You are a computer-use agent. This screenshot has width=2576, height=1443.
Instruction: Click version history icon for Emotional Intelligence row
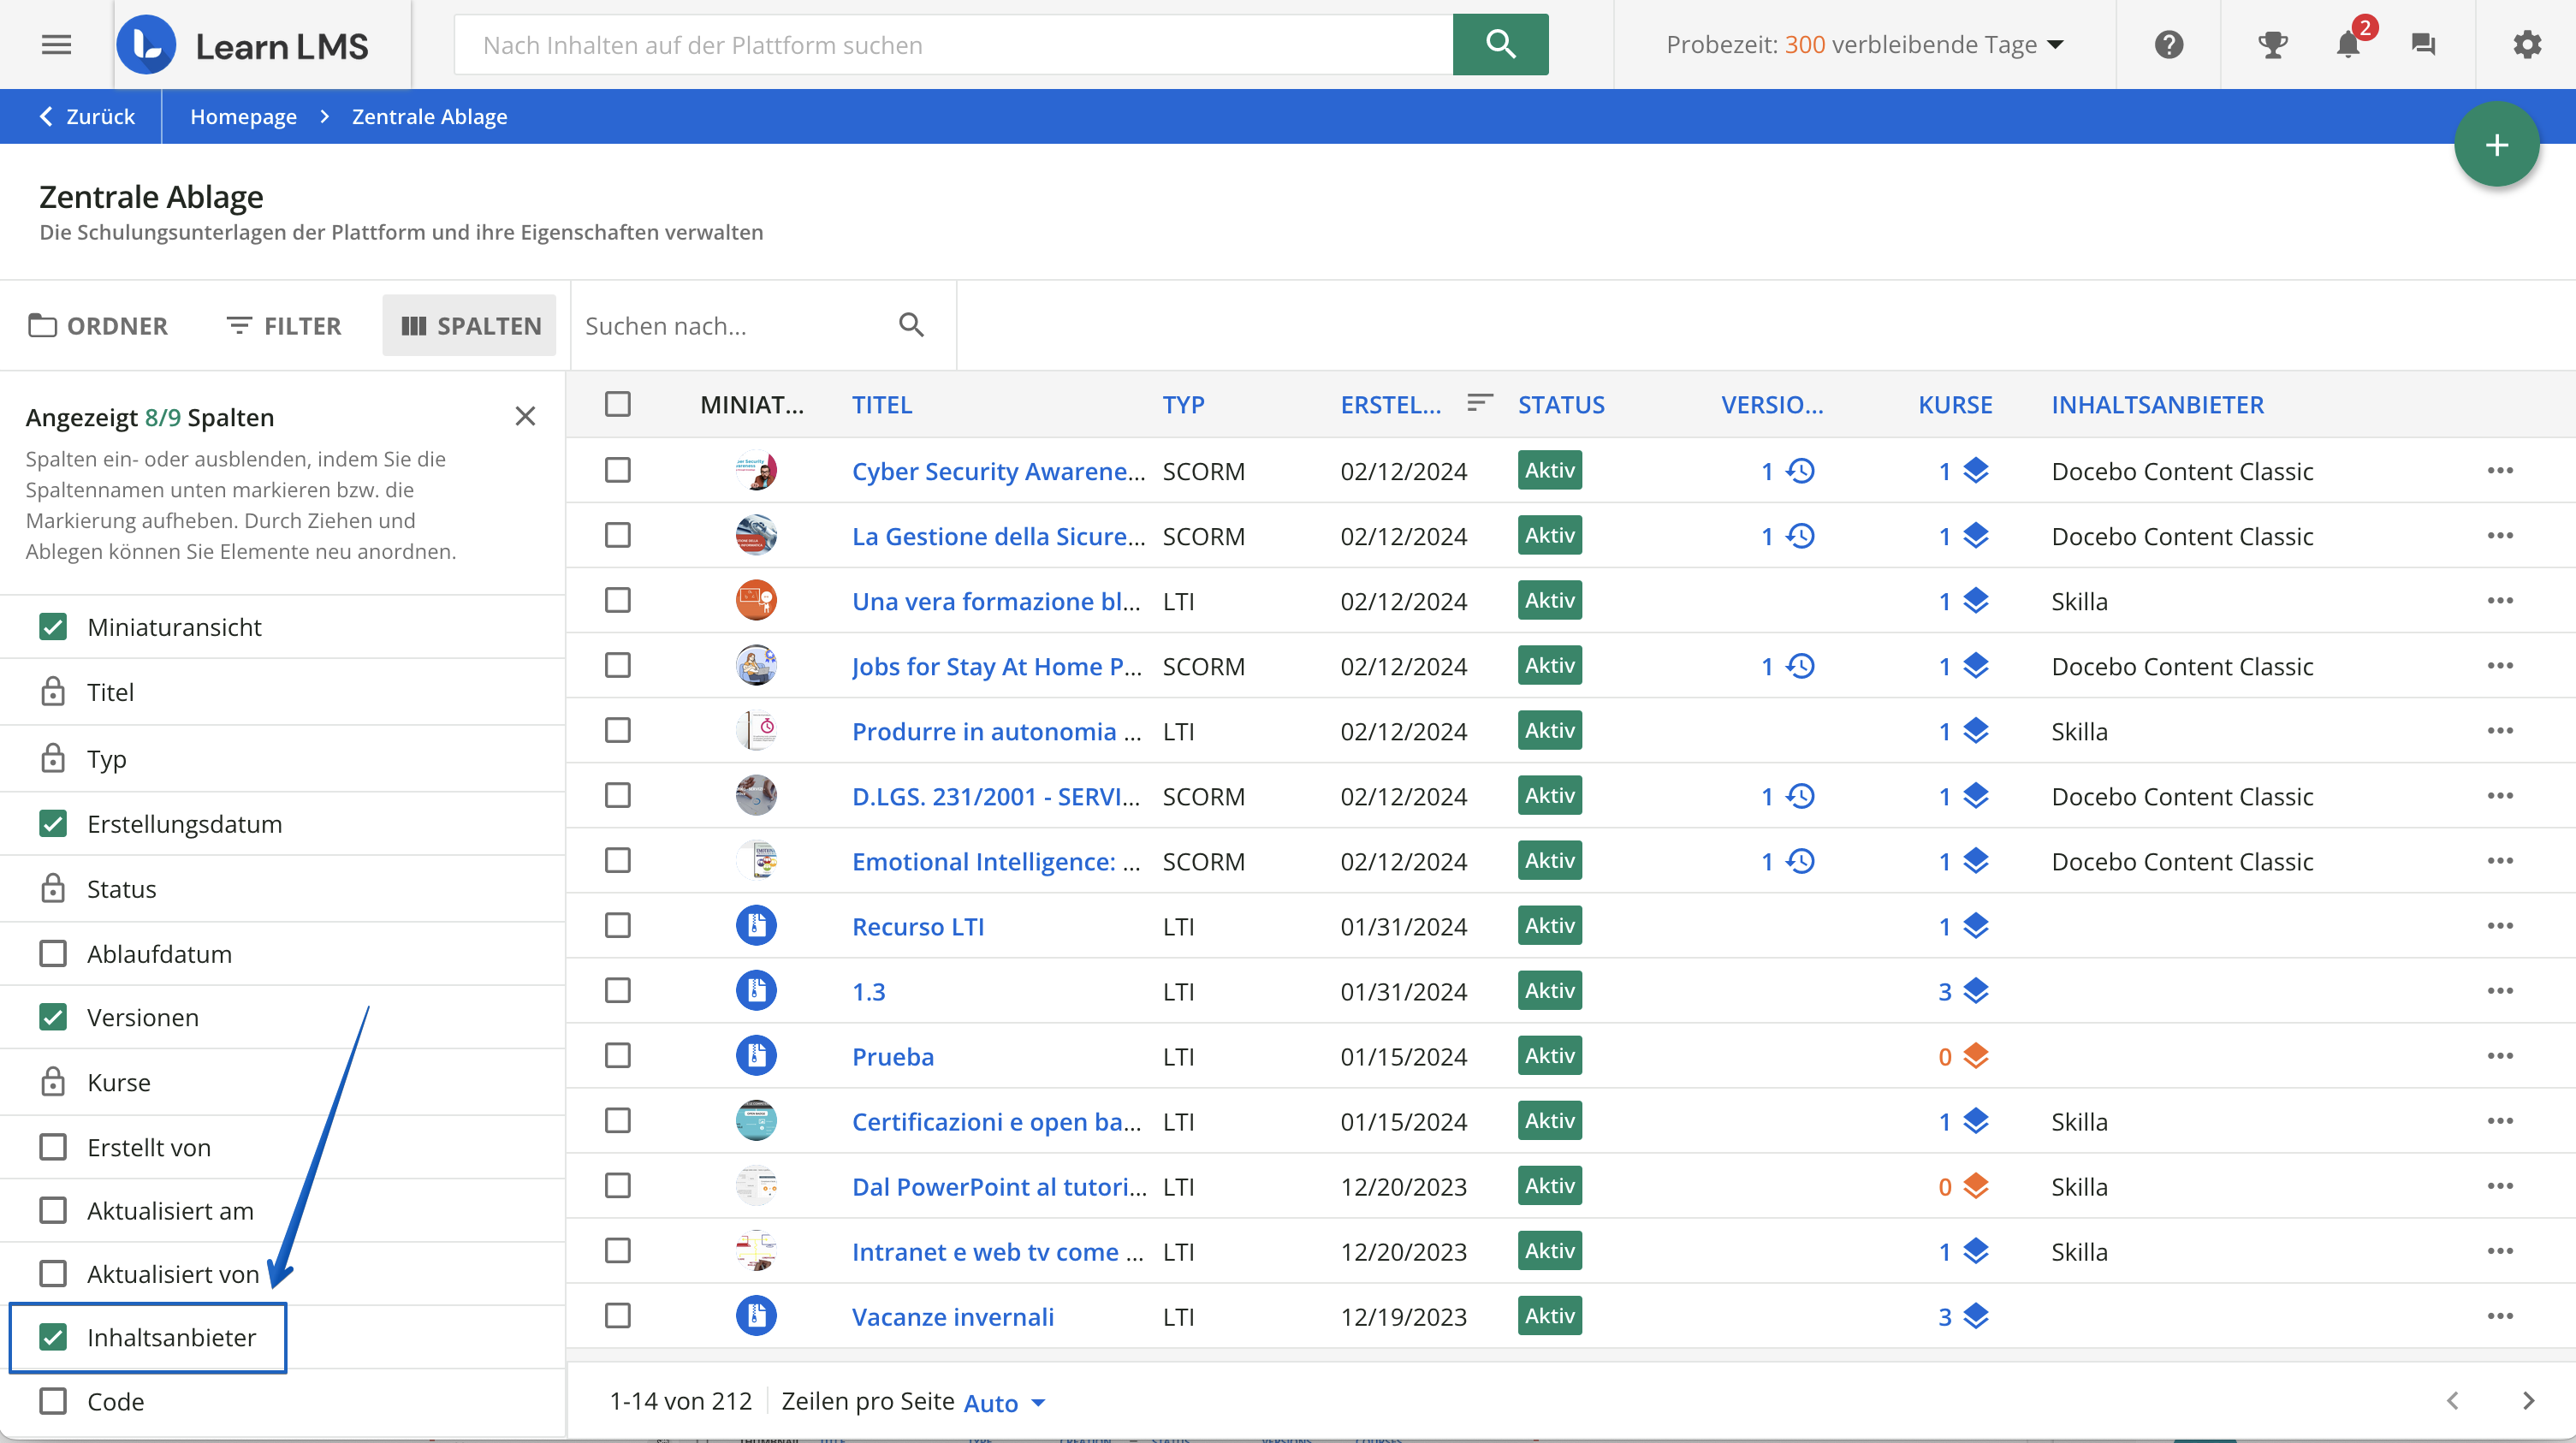pyautogui.click(x=1800, y=861)
